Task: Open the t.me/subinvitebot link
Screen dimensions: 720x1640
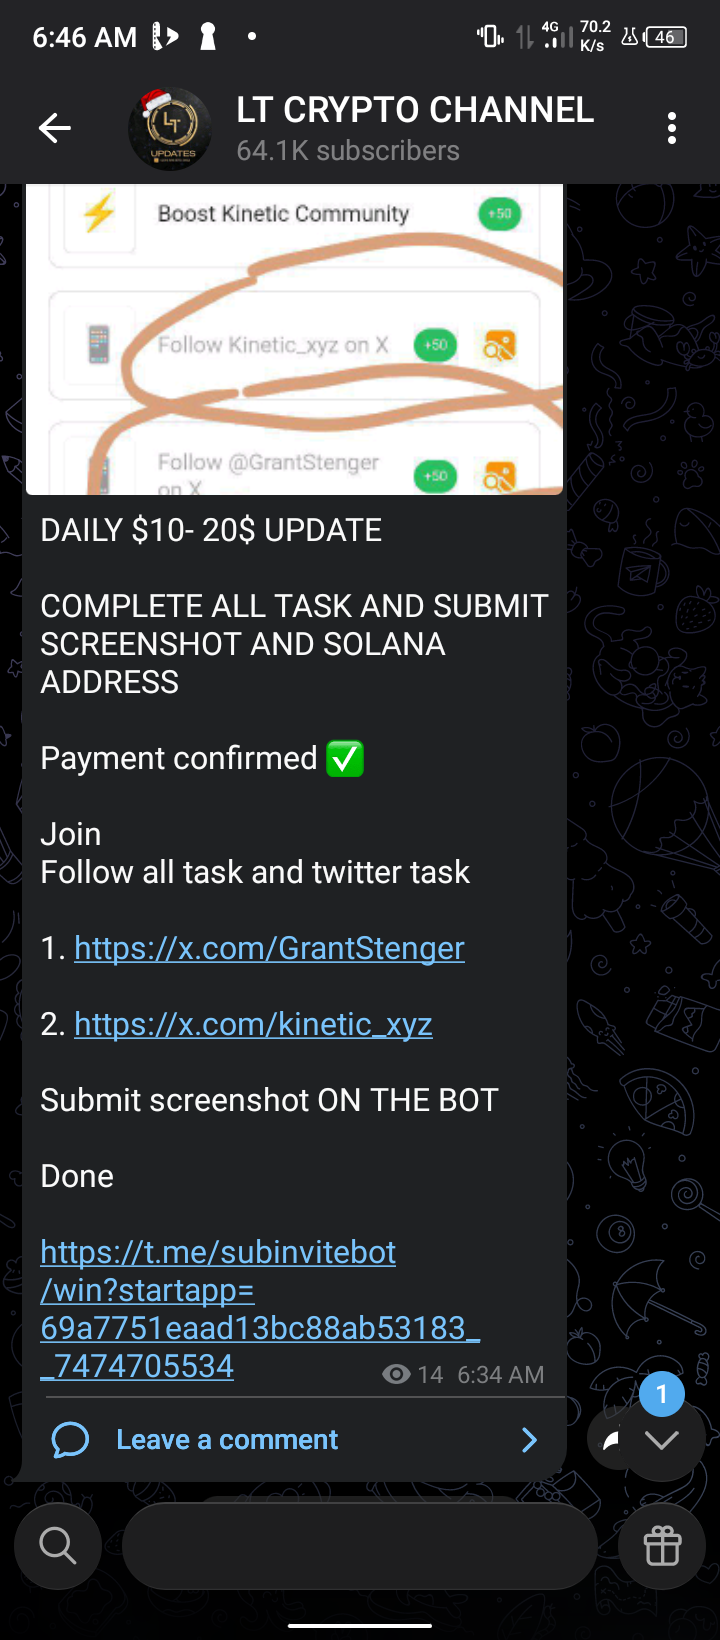Action: point(260,1309)
